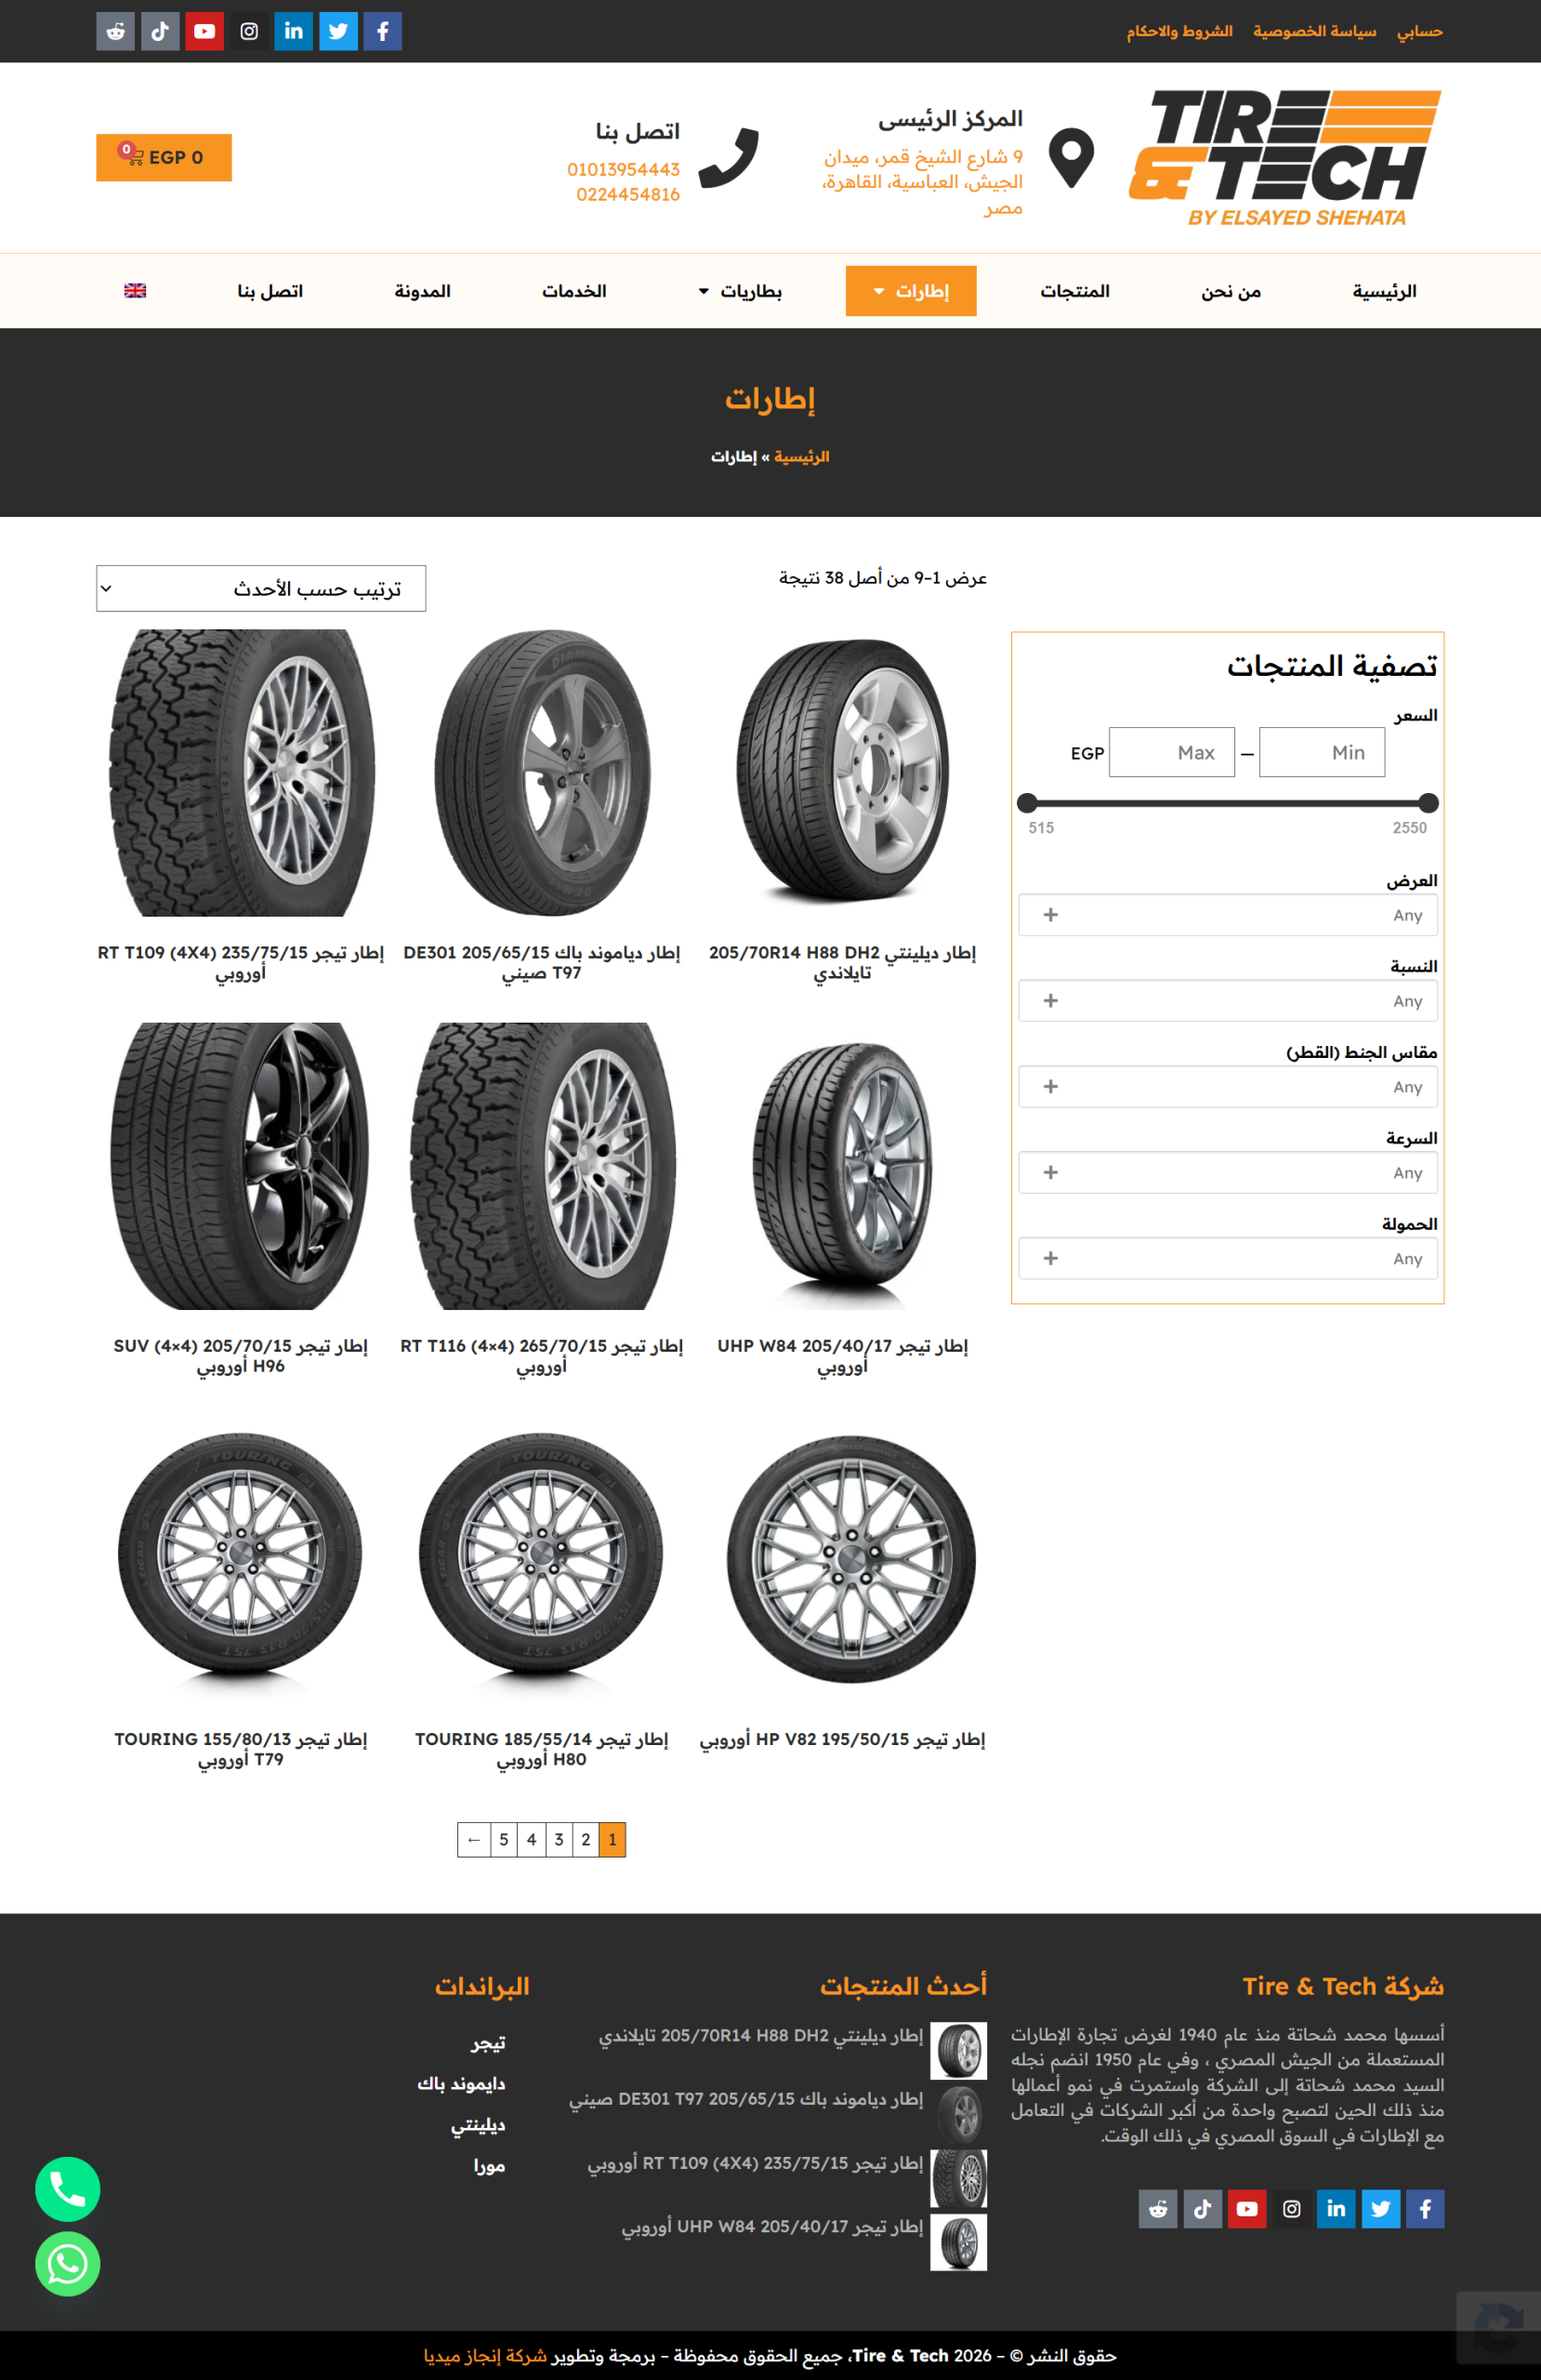Open the ترتيب حسب الأحدث sort dropdown

(x=261, y=589)
